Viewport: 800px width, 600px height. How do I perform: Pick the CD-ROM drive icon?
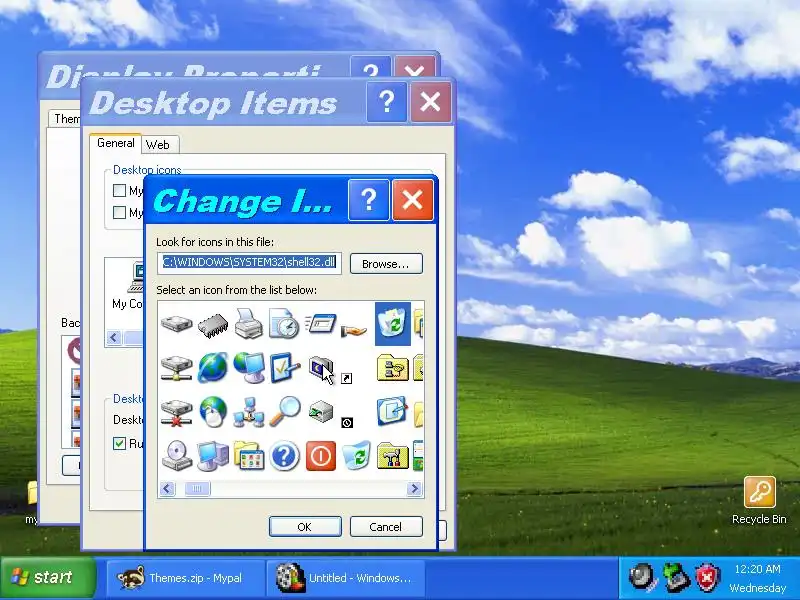(x=177, y=456)
